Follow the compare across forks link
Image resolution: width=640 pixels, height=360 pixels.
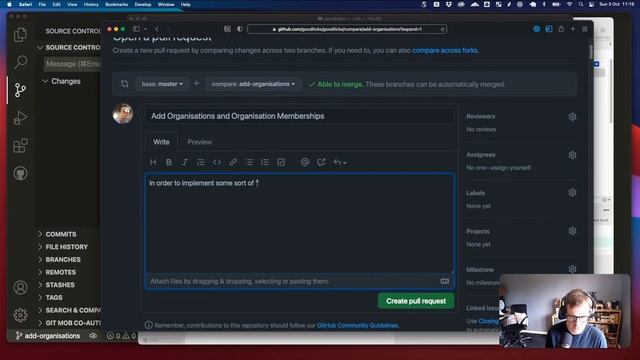(445, 51)
